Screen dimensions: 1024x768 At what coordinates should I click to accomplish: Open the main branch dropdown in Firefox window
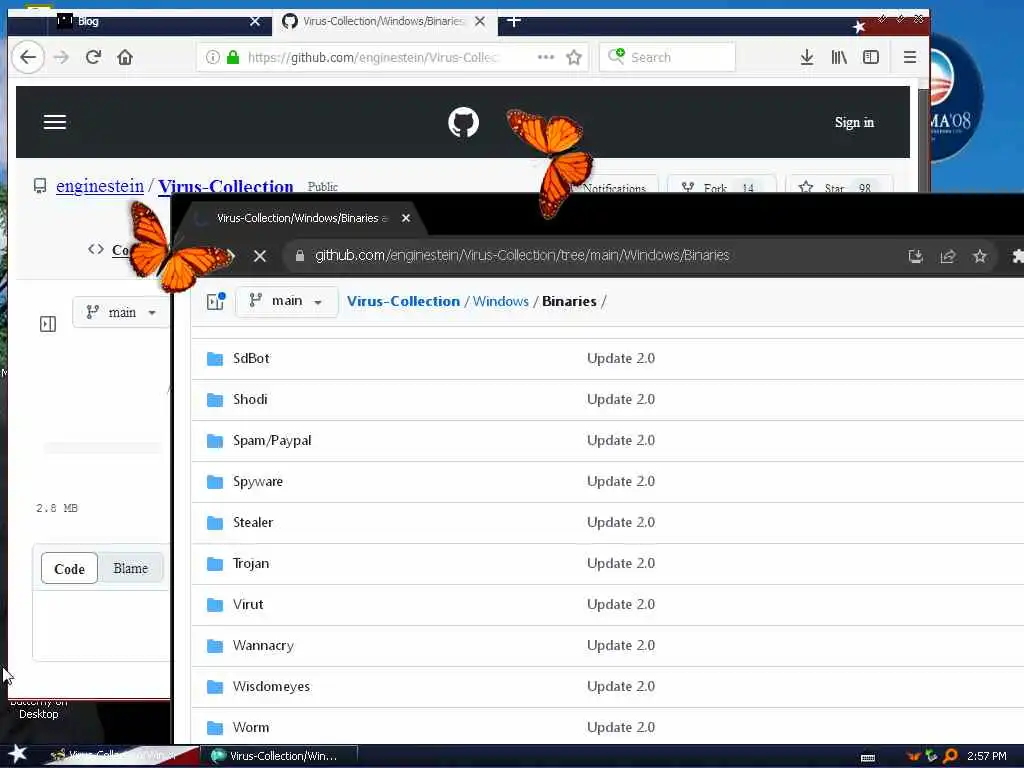click(121, 312)
